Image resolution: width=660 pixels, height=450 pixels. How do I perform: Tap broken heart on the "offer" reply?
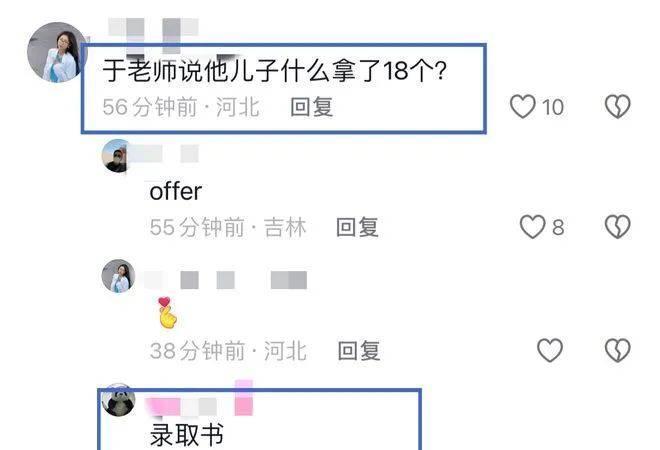point(617,227)
